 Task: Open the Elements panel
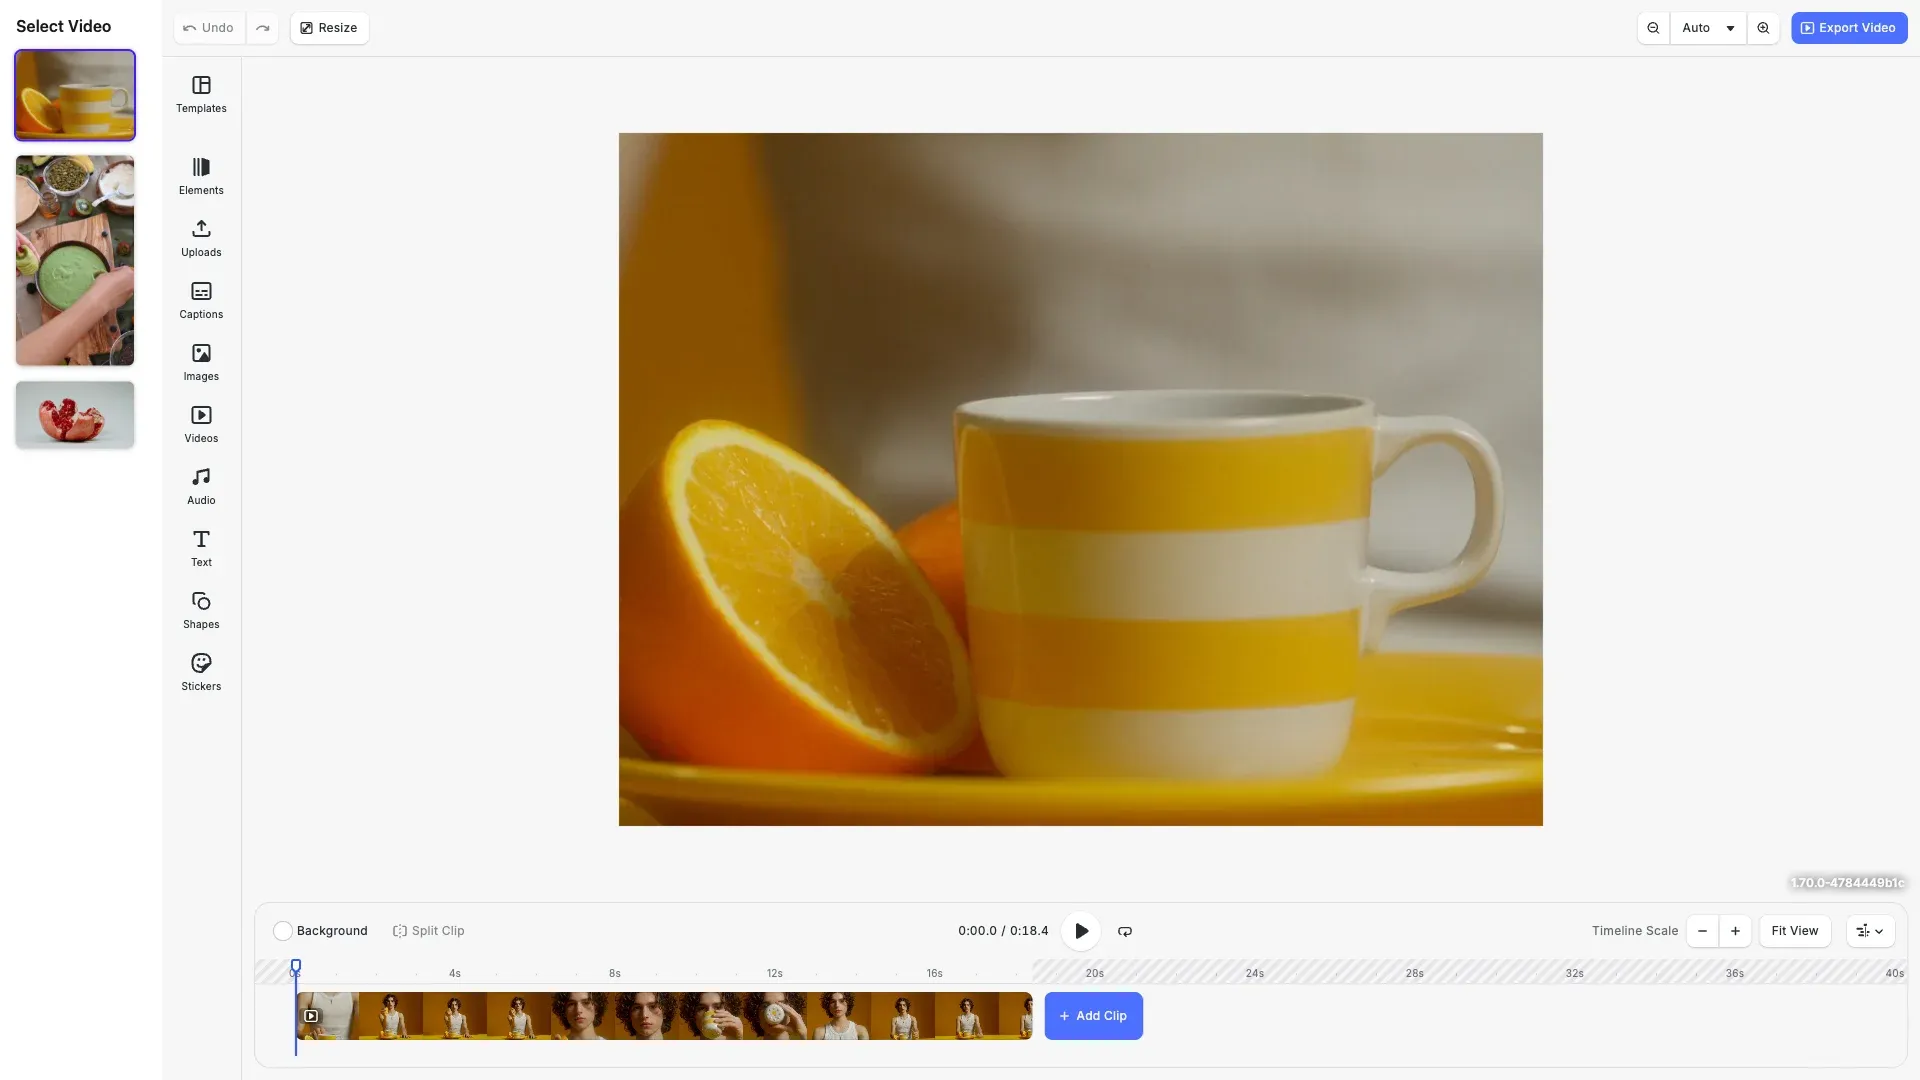[x=201, y=176]
